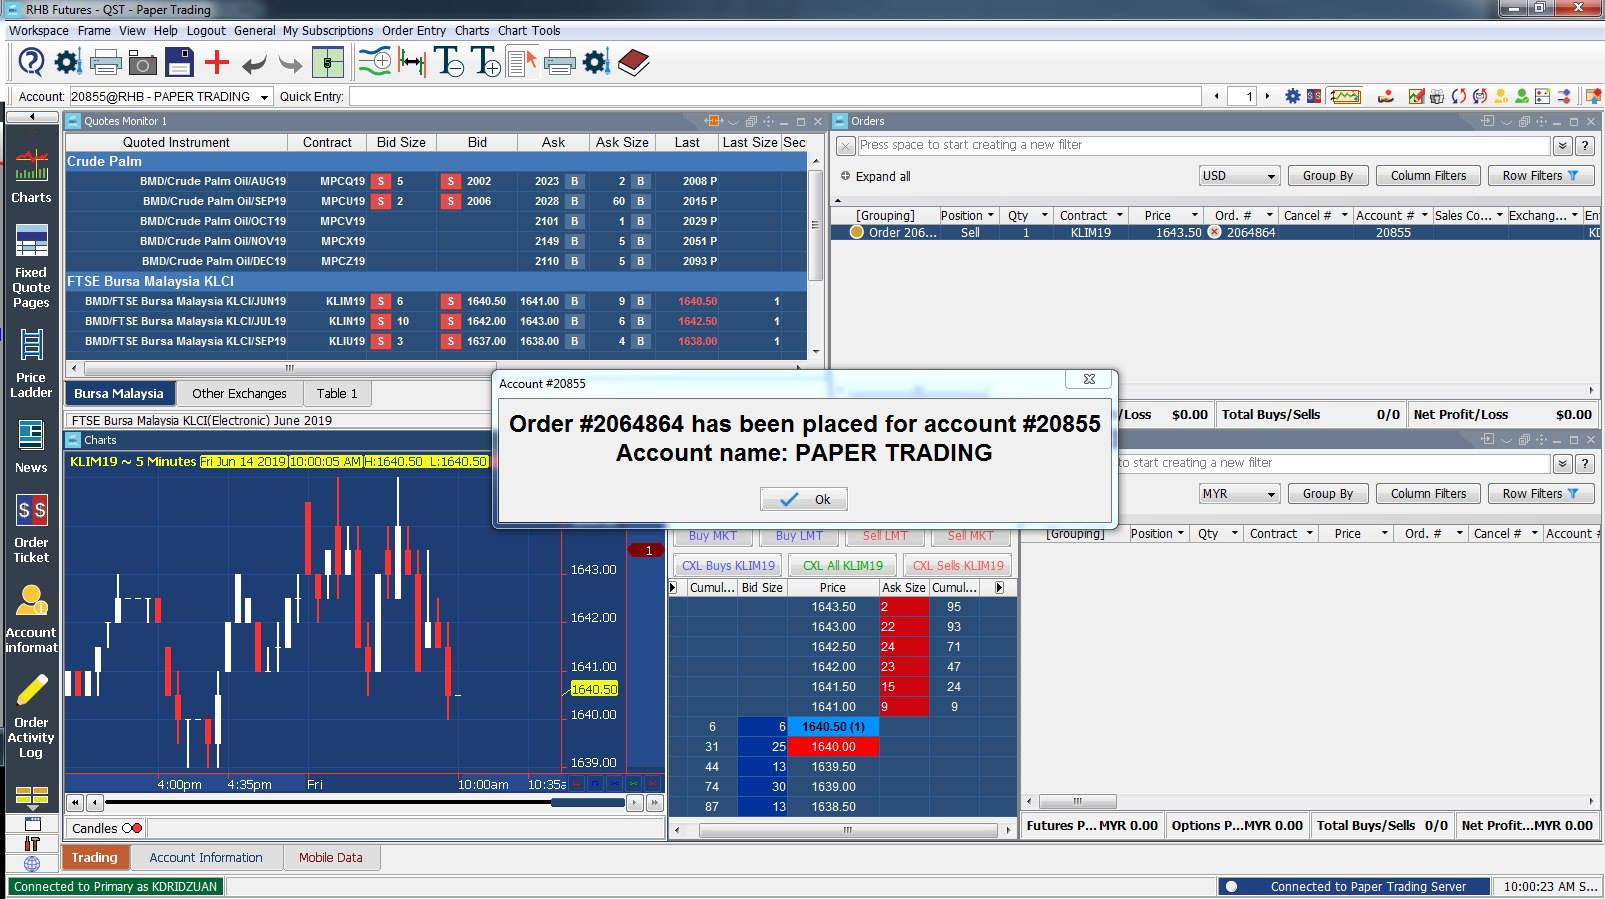The width and height of the screenshot is (1605, 899).
Task: Click the red book icon in toolbar
Action: point(634,63)
